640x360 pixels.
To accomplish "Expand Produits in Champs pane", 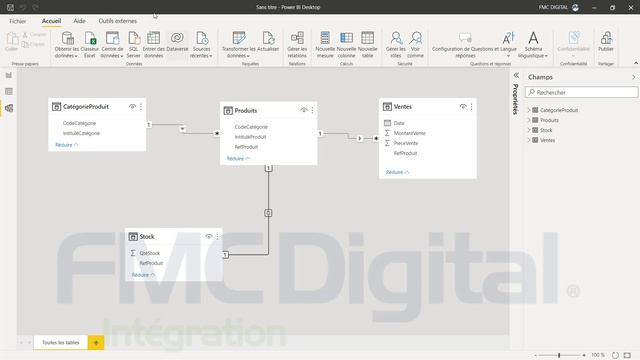I will 529,120.
